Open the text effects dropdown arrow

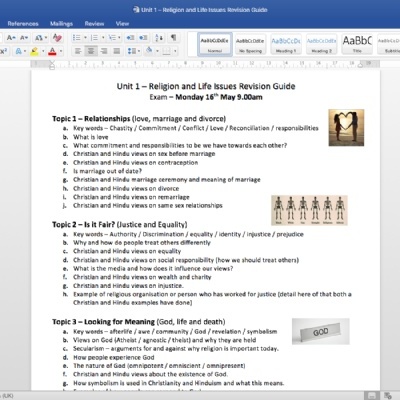pyautogui.click(x=25, y=51)
